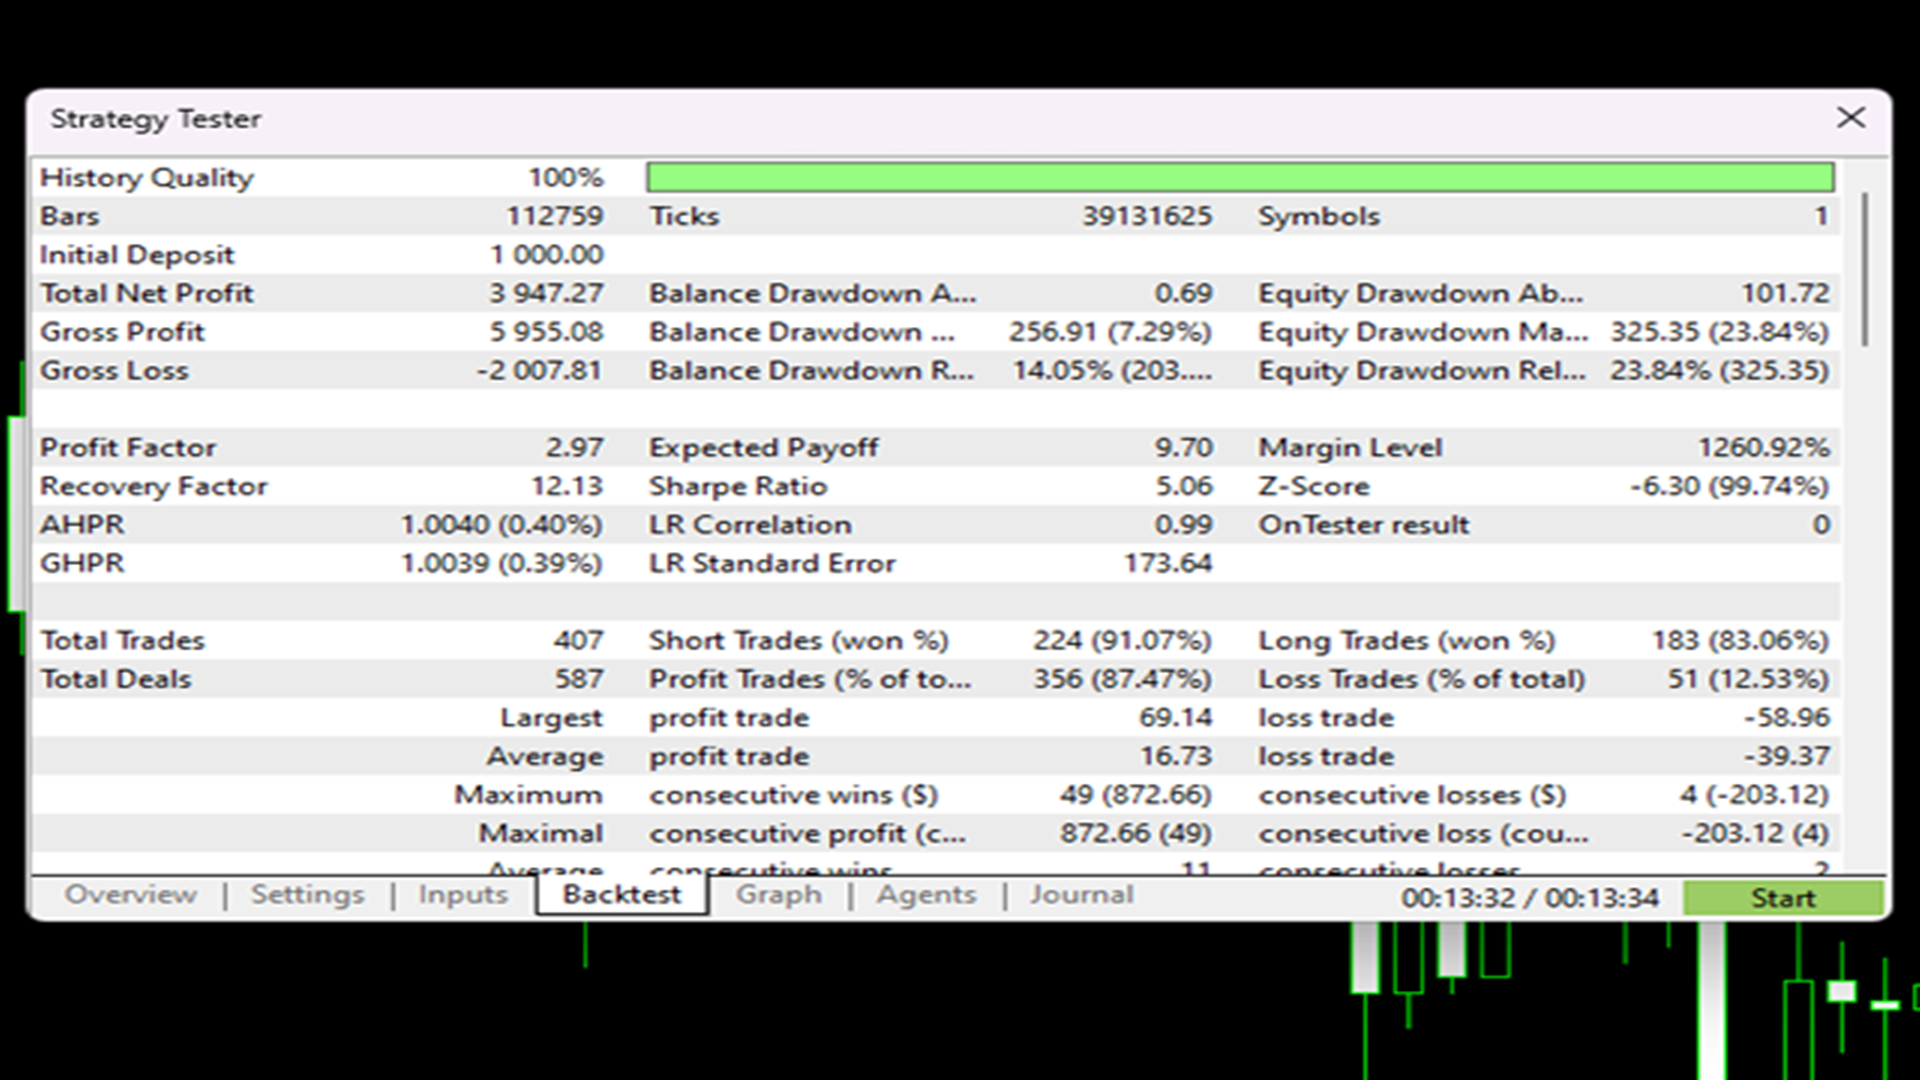
Task: Click the largest loss trade value -58.96
Action: pyautogui.click(x=1787, y=717)
